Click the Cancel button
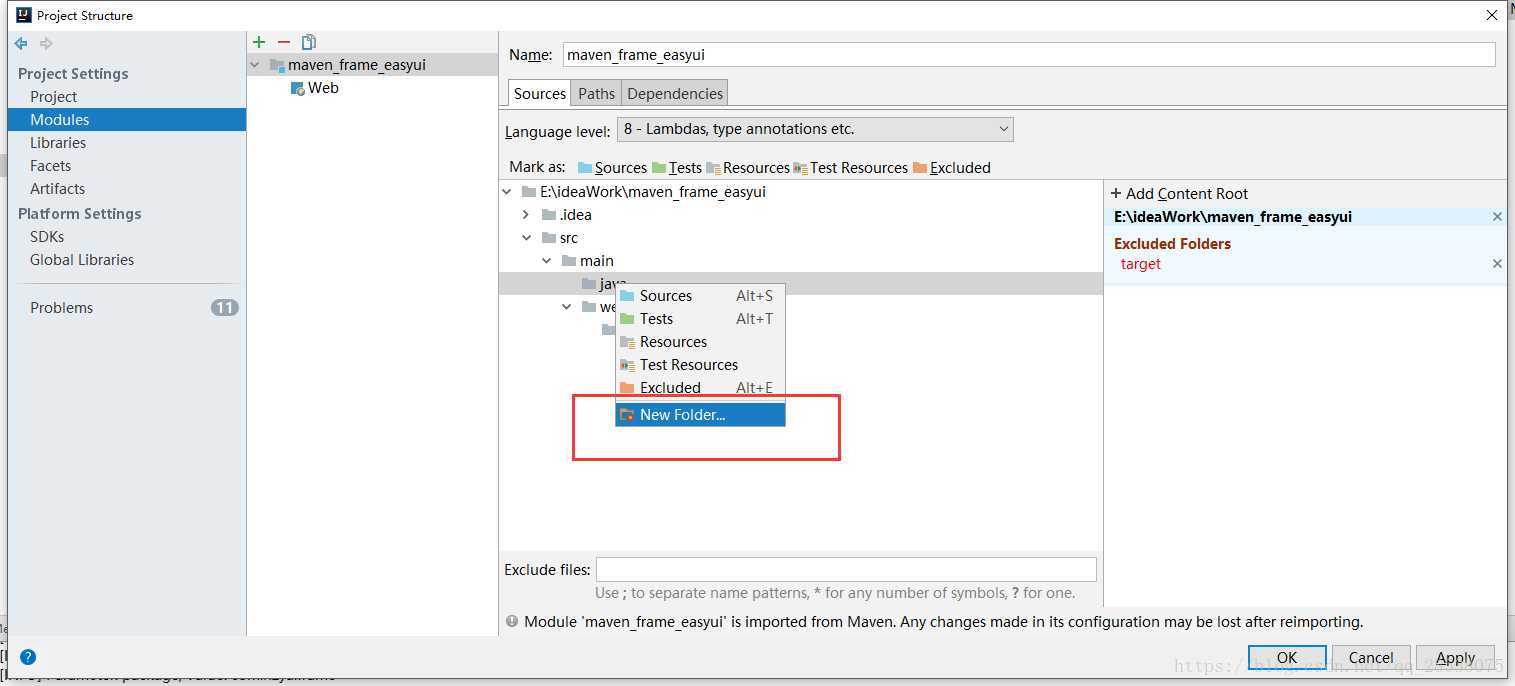 [x=1371, y=657]
